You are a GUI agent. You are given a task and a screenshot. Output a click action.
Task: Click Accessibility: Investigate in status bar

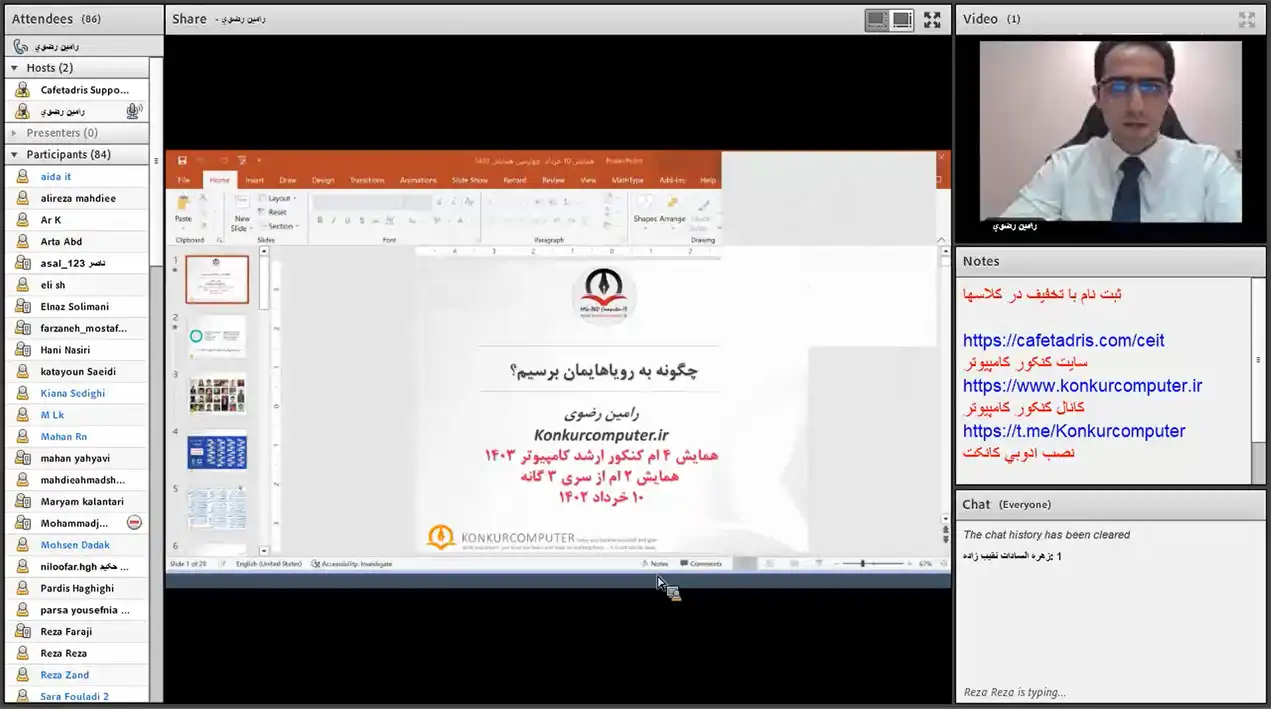pos(351,564)
